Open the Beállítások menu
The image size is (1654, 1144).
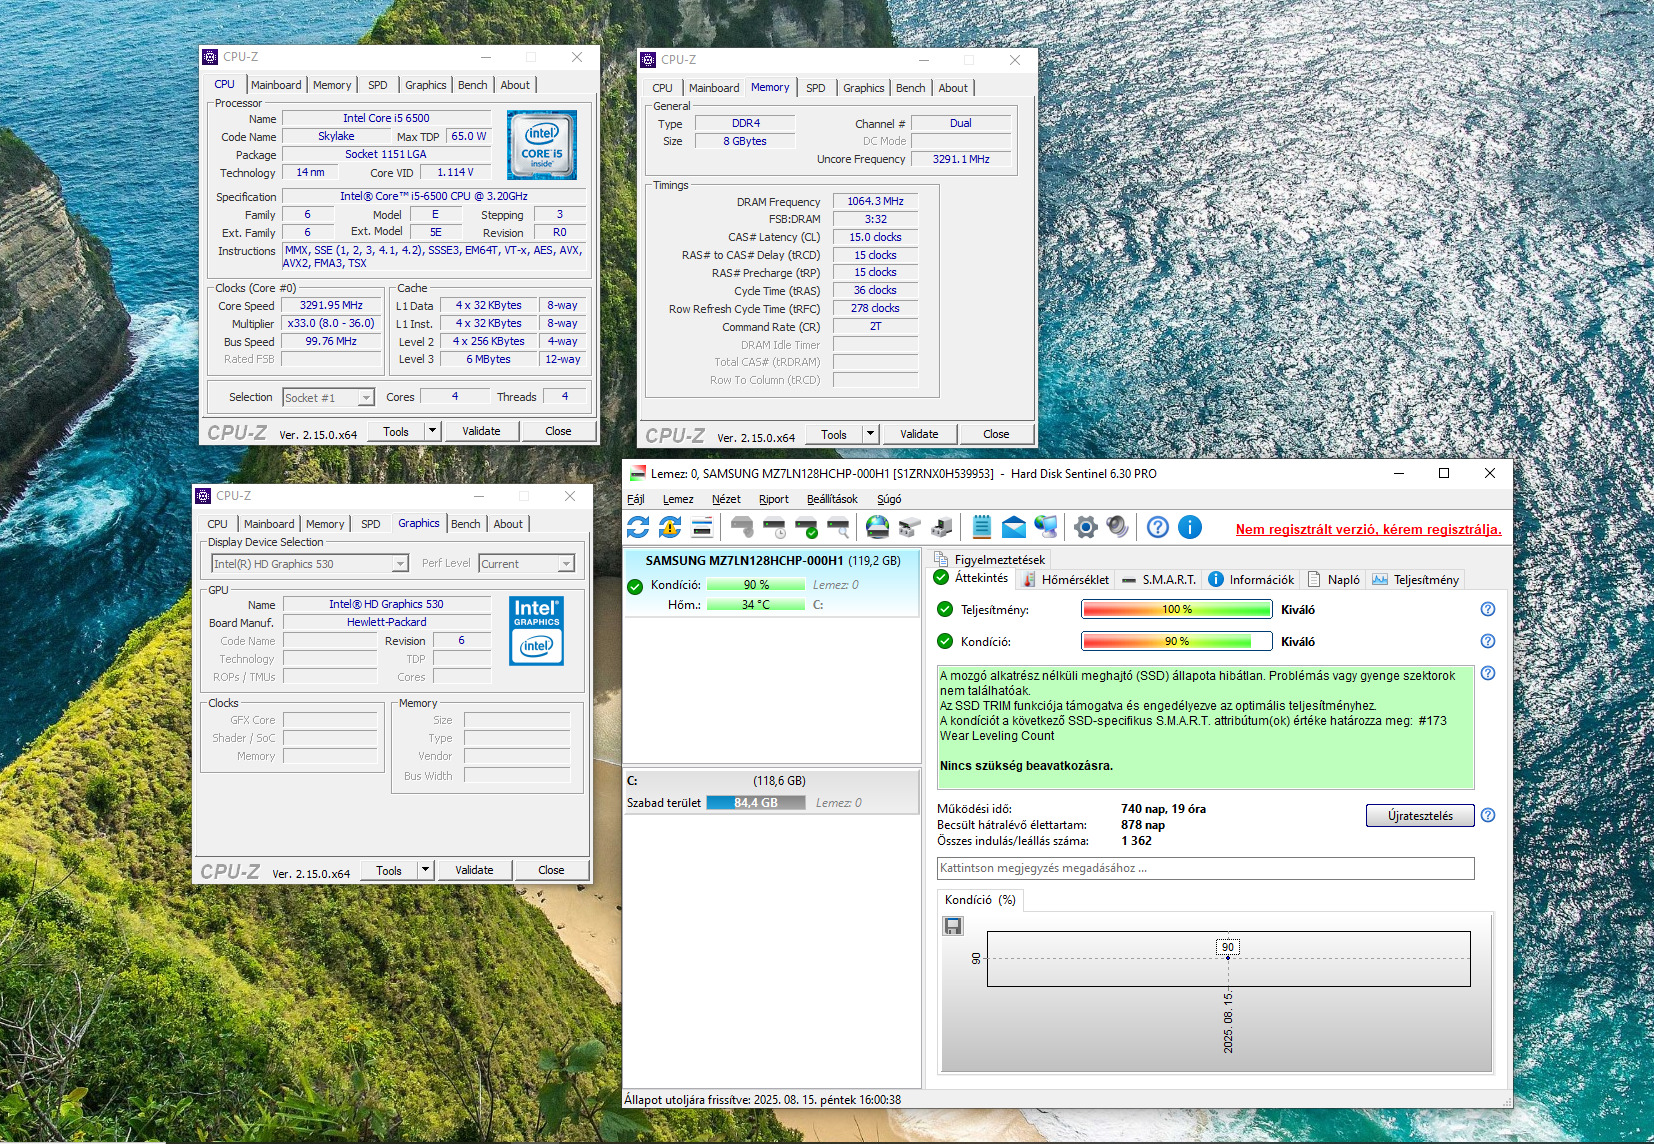pyautogui.click(x=832, y=499)
